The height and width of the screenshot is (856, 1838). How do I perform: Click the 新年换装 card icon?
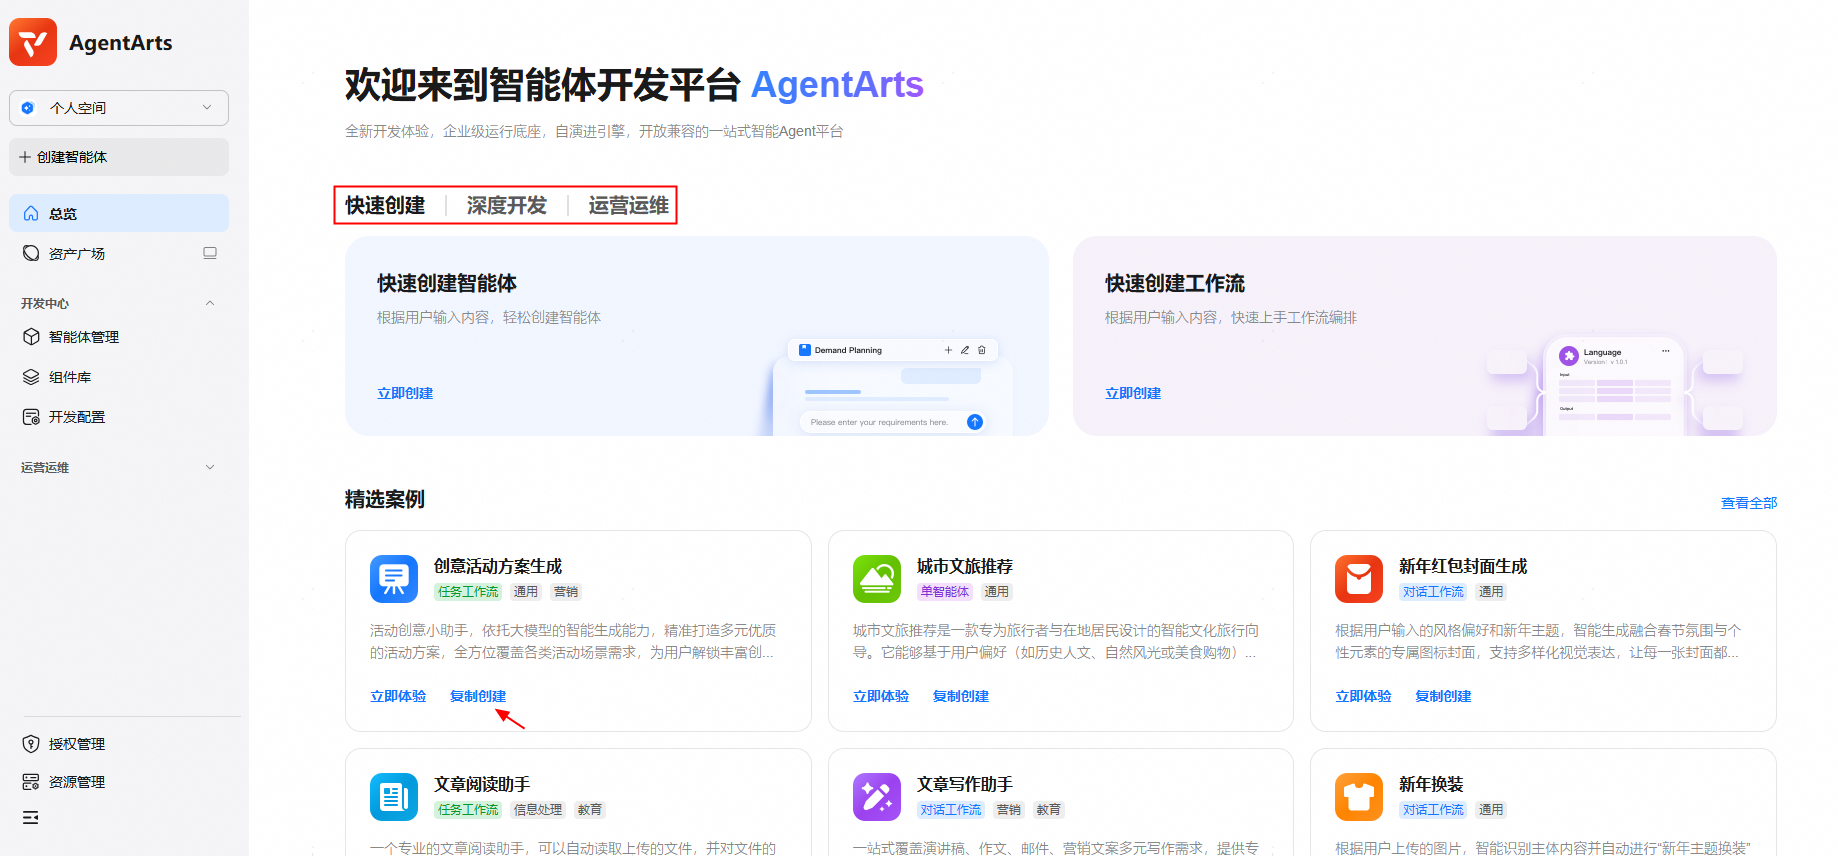pos(1359,797)
